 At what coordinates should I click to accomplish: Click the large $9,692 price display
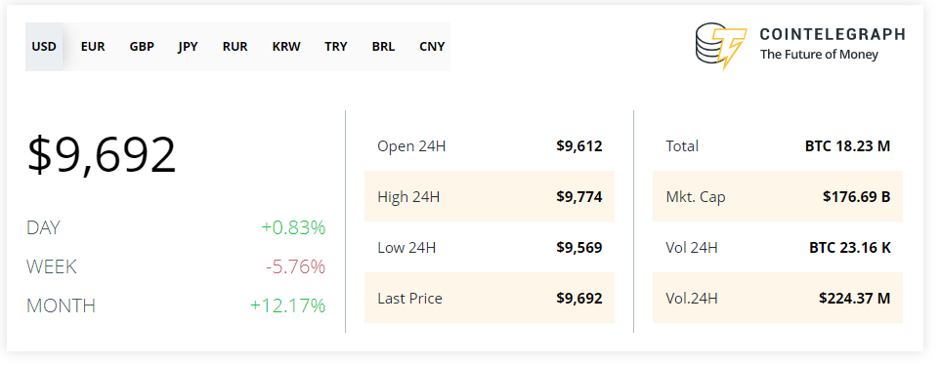pyautogui.click(x=102, y=155)
